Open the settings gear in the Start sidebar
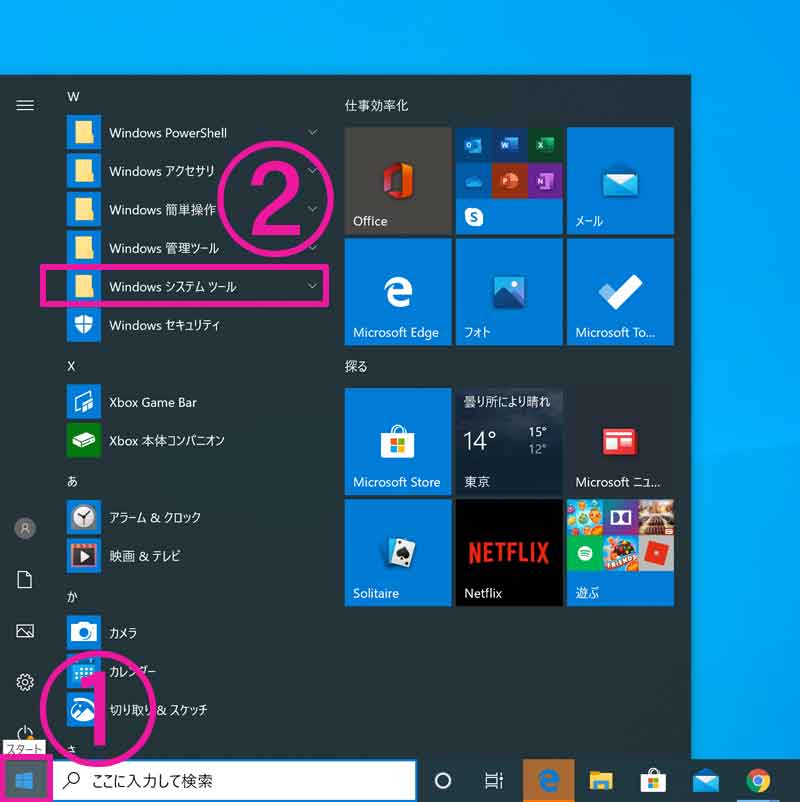Image resolution: width=800 pixels, height=802 pixels. (25, 682)
